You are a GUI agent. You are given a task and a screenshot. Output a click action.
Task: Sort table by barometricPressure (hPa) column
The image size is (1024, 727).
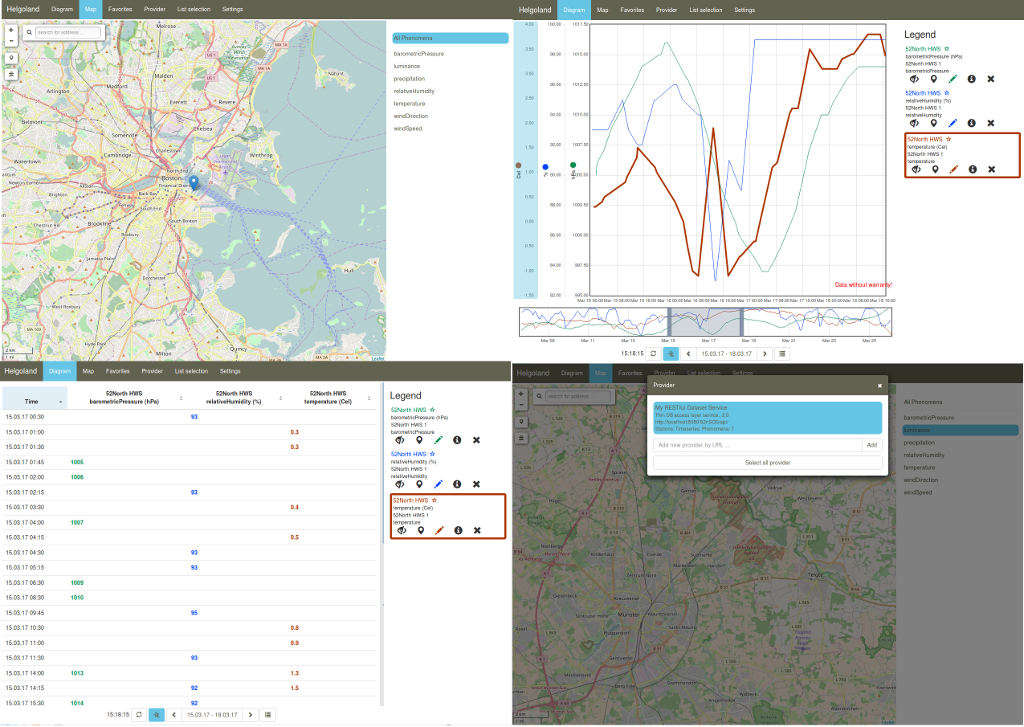point(126,398)
